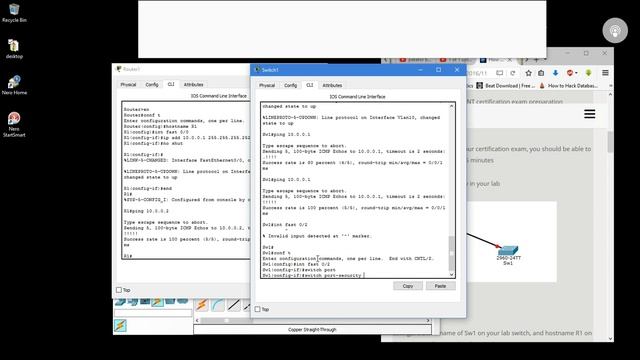Click the Router1 window title bar
The height and width of the screenshot is (360, 640).
click(x=181, y=69)
